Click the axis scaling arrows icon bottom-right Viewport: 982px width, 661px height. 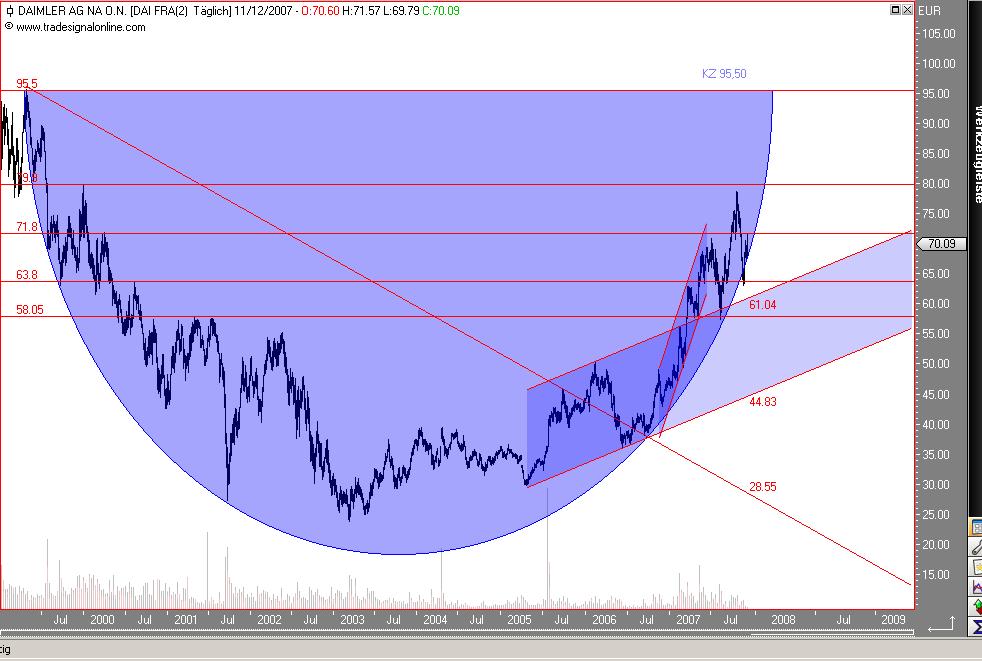pyautogui.click(x=943, y=625)
